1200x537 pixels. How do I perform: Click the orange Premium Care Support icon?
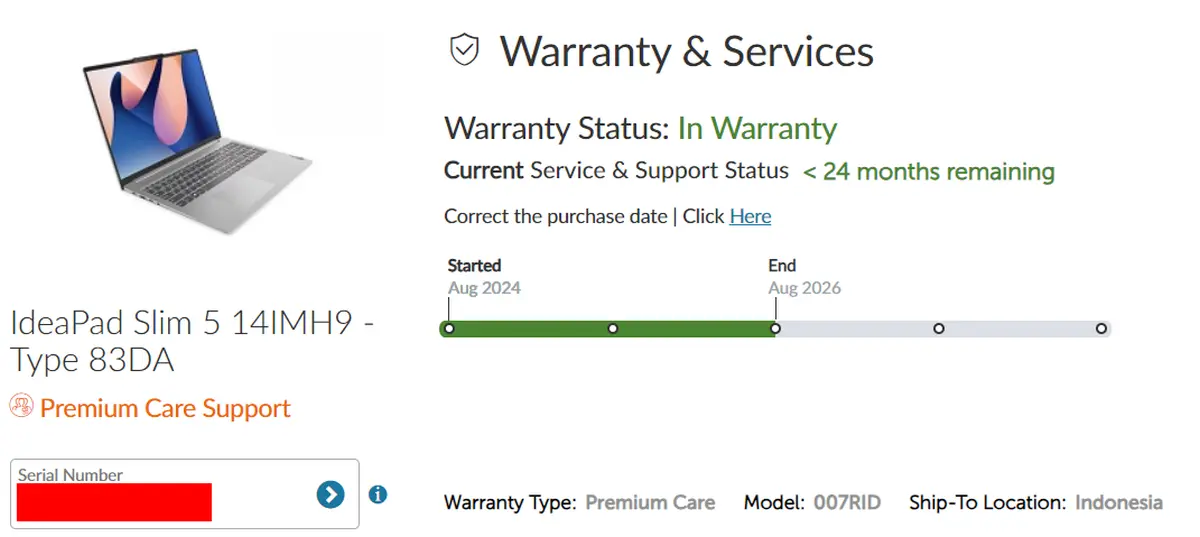tap(21, 407)
